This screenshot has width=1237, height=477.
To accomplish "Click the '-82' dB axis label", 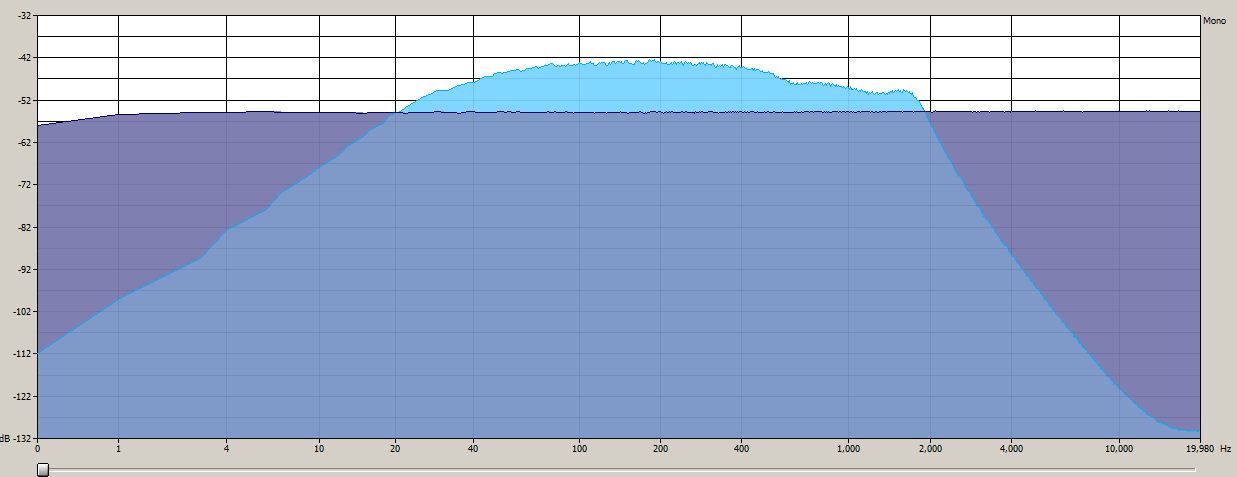I will [x=23, y=227].
